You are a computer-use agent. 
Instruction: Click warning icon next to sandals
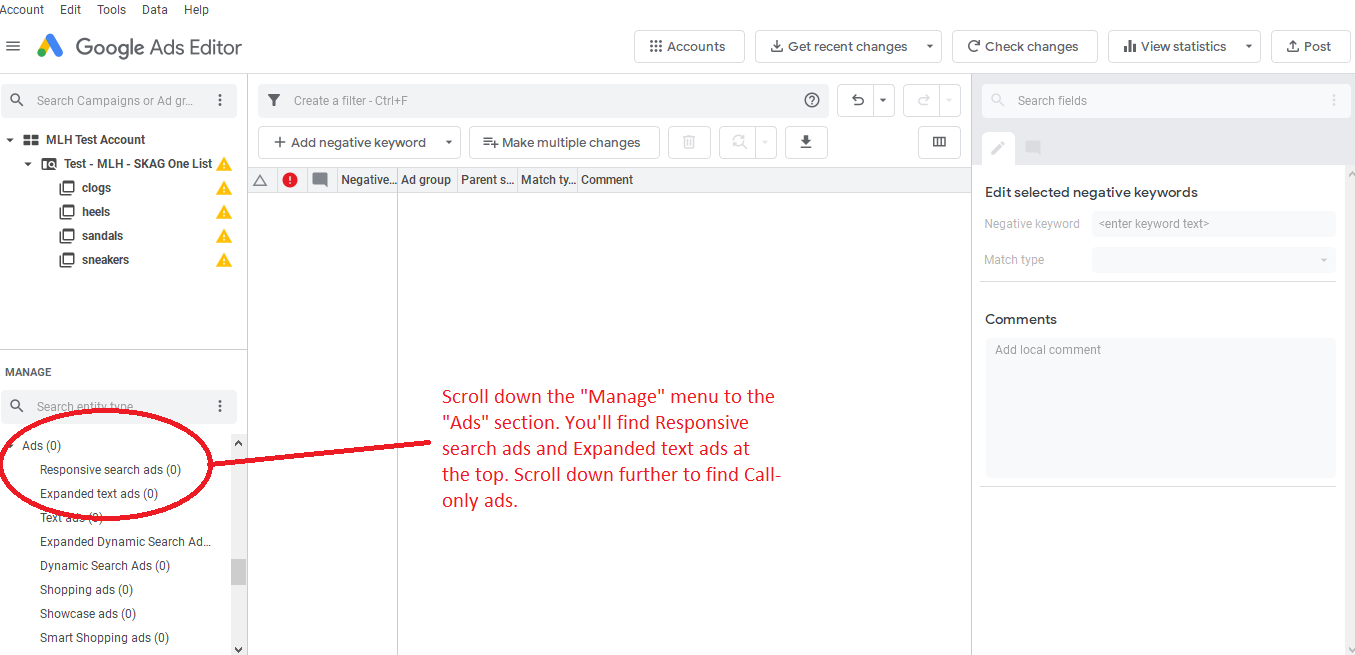(224, 236)
